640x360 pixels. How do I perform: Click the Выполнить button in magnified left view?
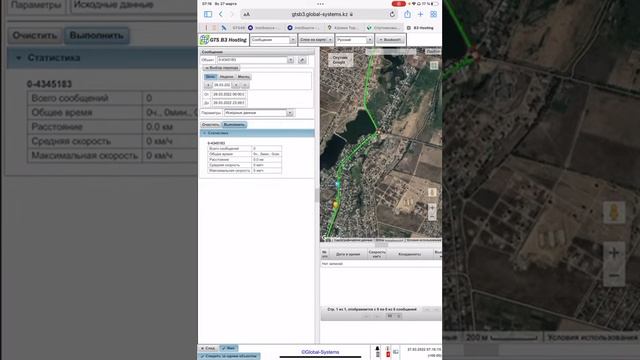(x=97, y=36)
